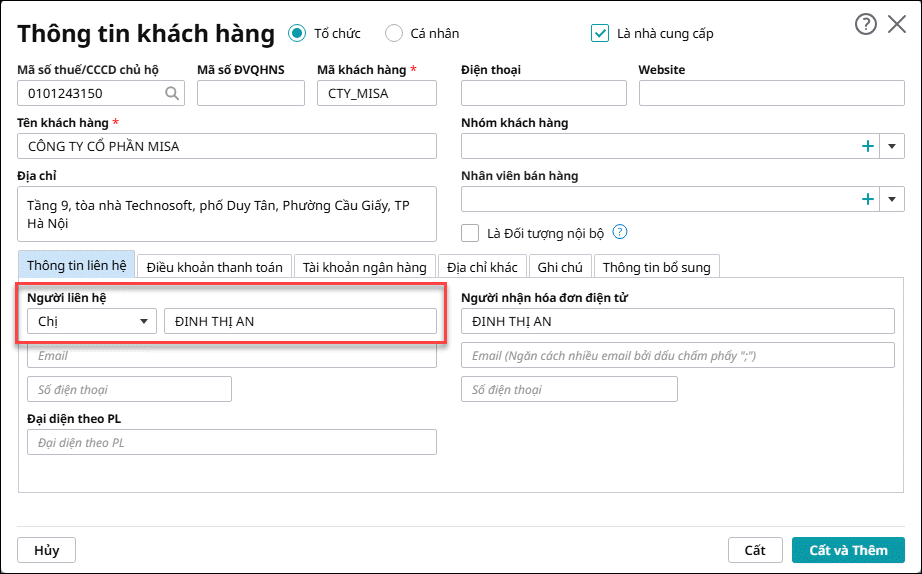Add new customer group with plus icon
Viewport: 922px width, 574px height.
pyautogui.click(x=868, y=146)
